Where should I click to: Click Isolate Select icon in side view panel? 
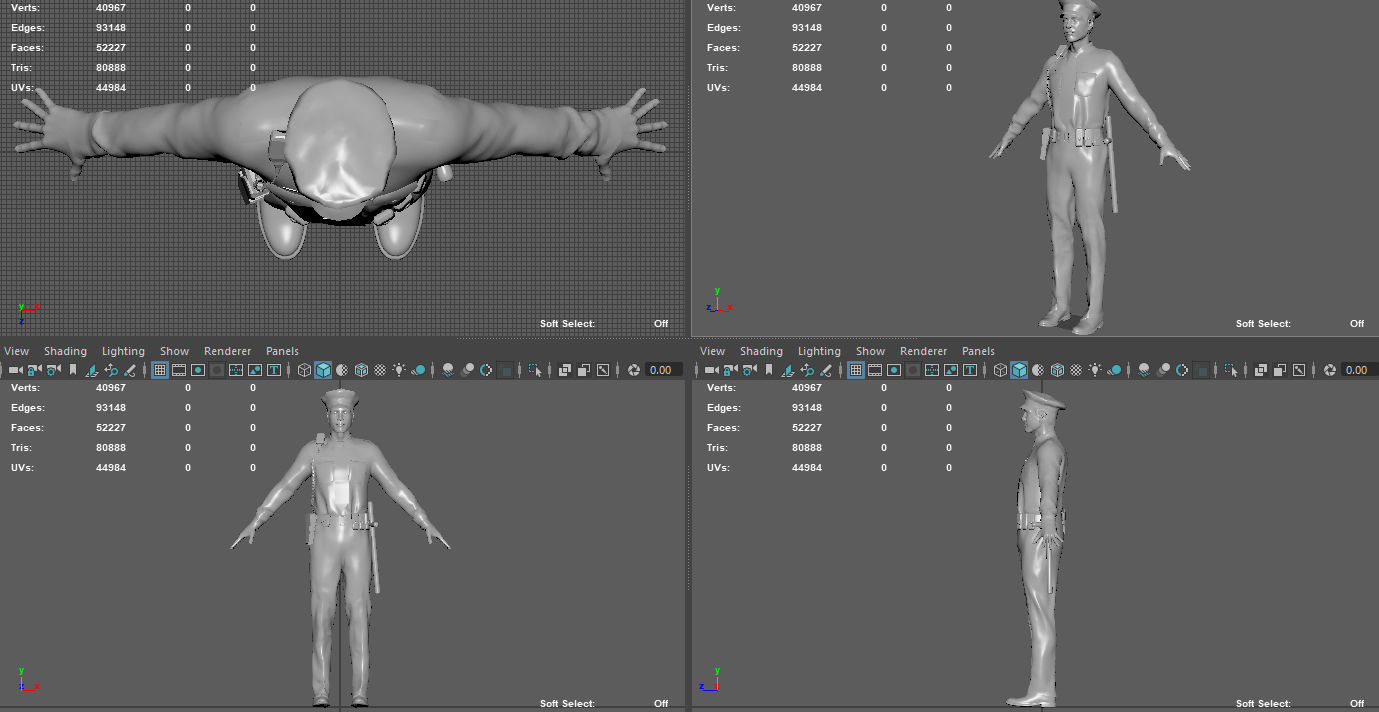tap(1231, 370)
